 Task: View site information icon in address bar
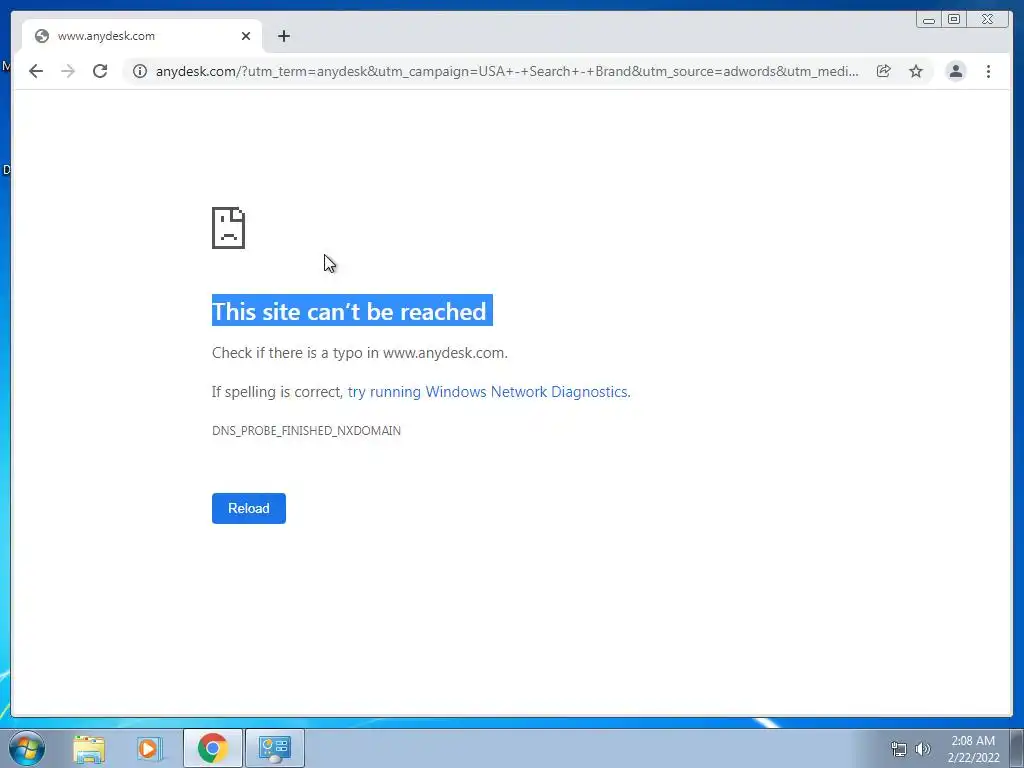(x=140, y=71)
